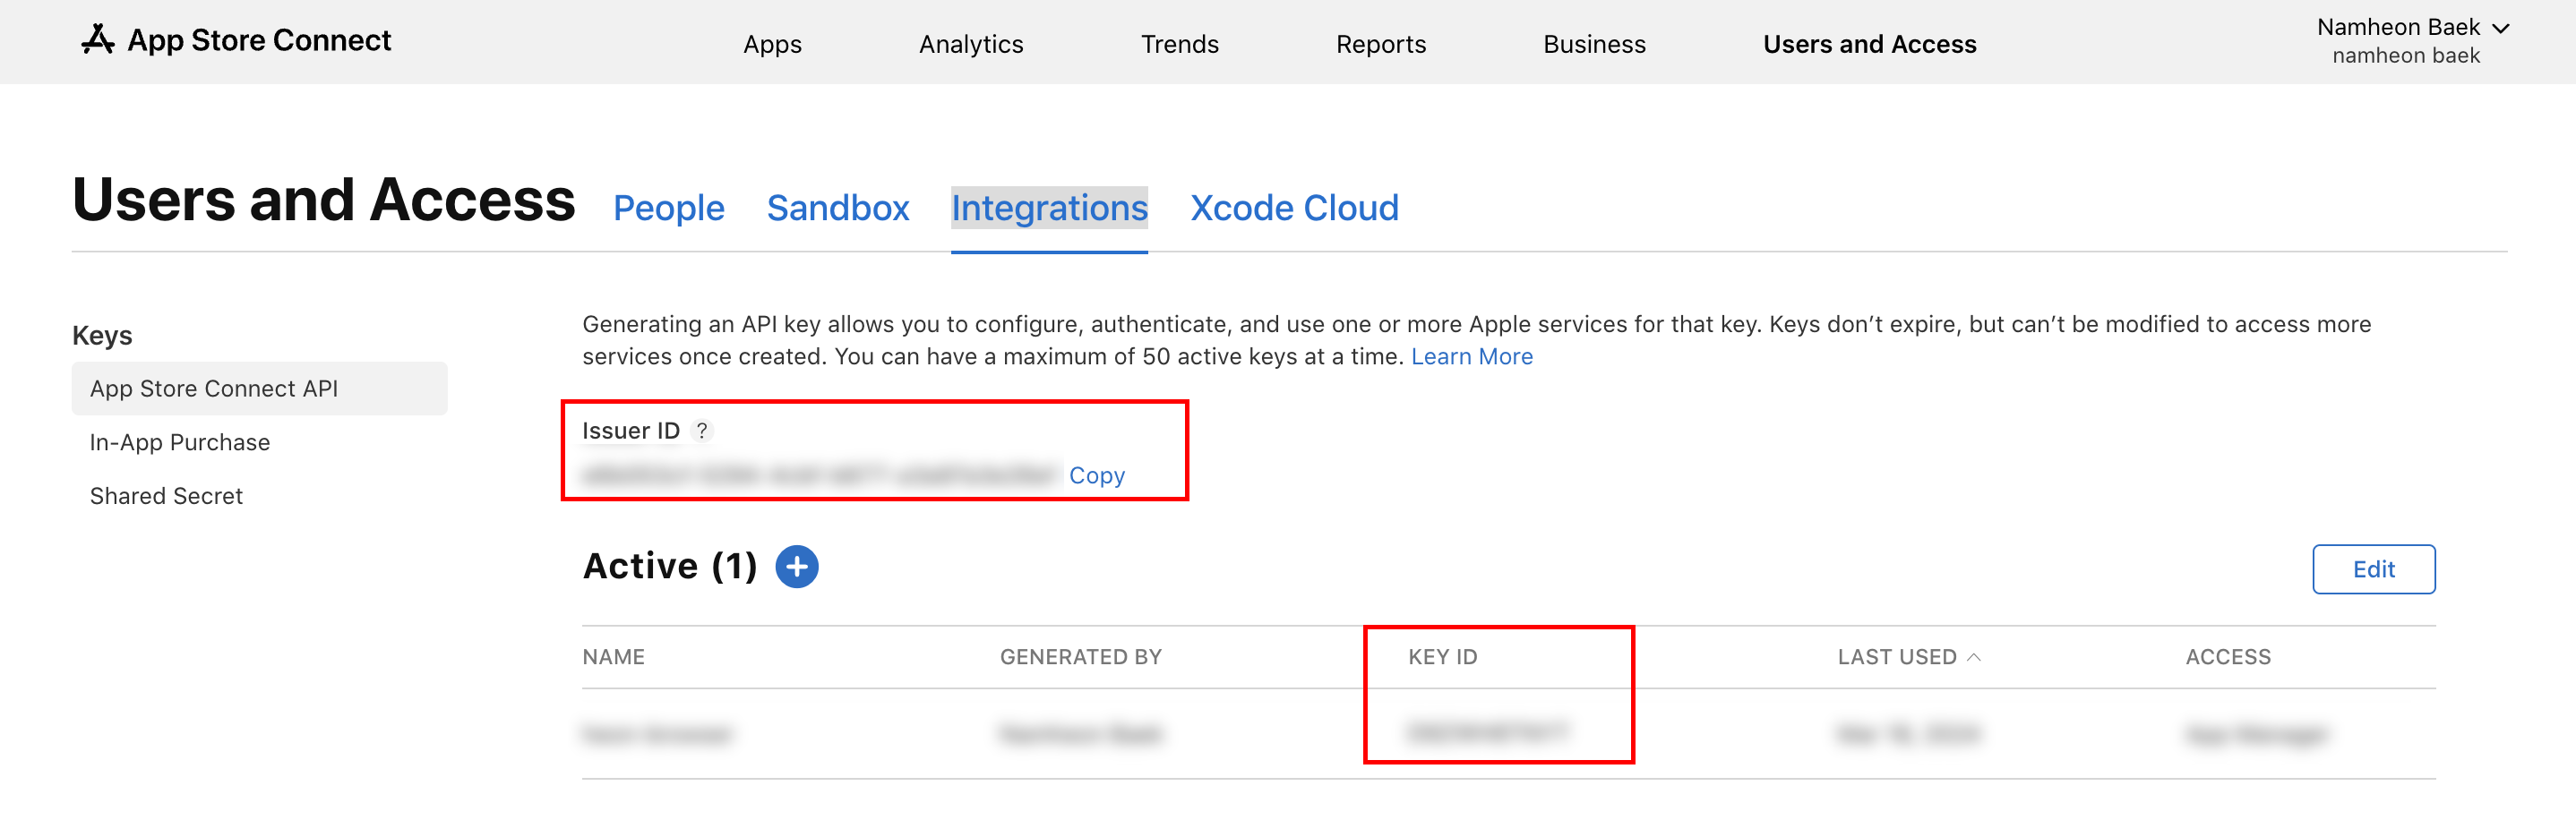Screen dimensions: 2576x820
Task: Open the Issuer ID help question mark
Action: click(x=702, y=431)
